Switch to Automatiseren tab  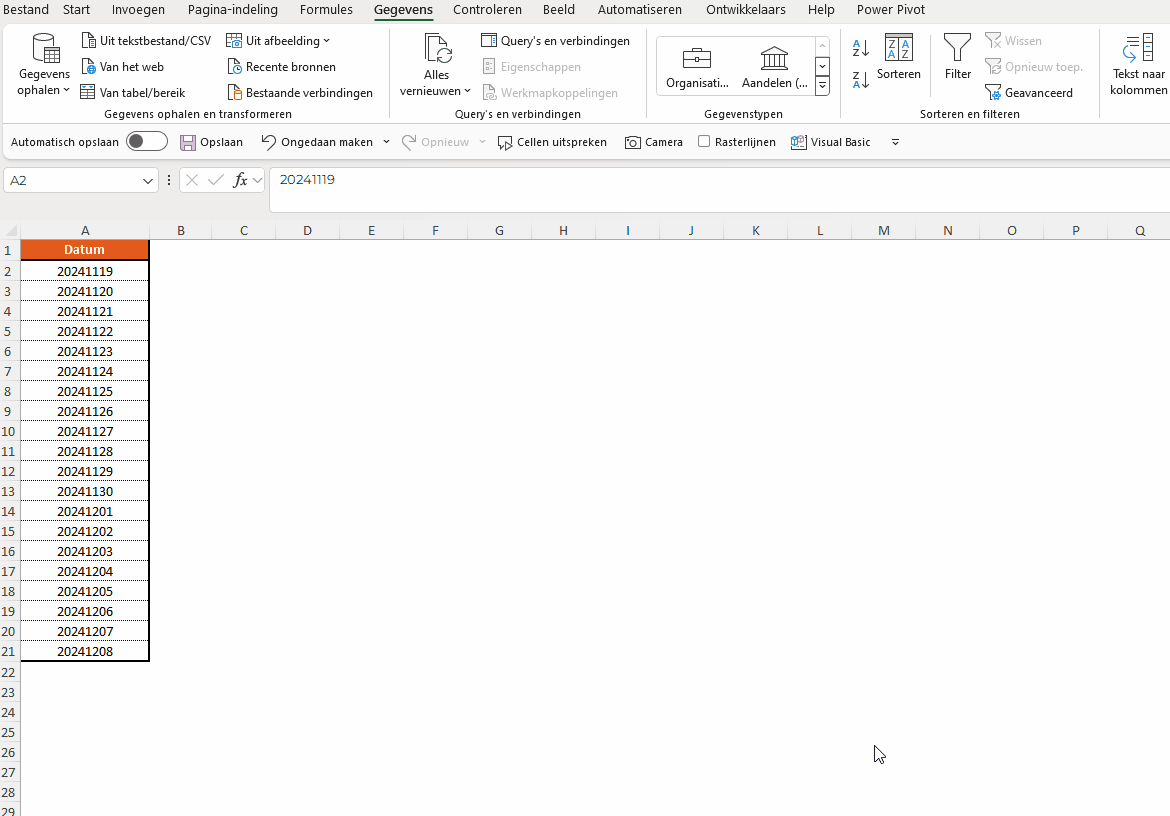pyautogui.click(x=639, y=10)
